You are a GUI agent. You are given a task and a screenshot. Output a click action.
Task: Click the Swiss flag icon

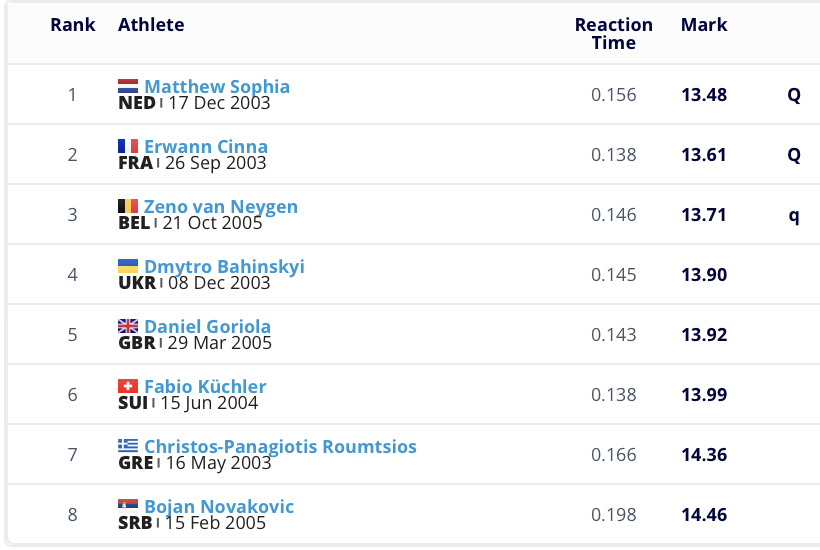tap(128, 387)
